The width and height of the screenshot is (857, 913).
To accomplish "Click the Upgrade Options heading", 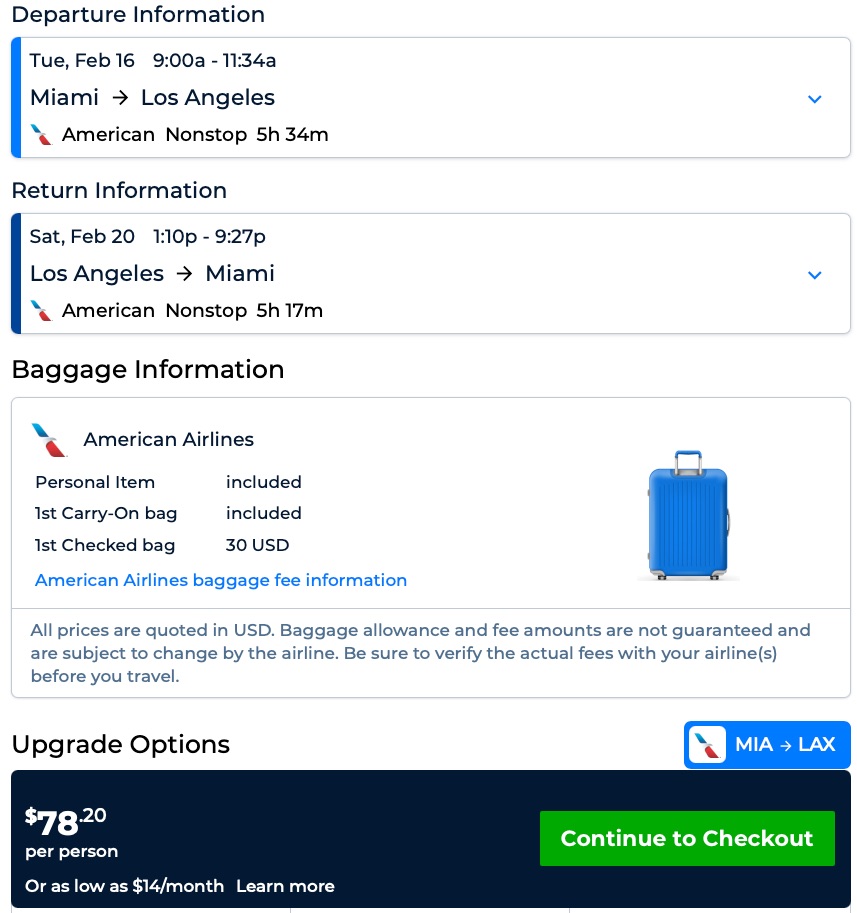I will (x=120, y=745).
